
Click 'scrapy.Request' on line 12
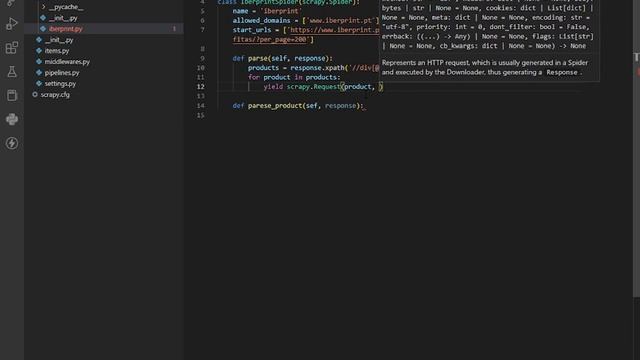pyautogui.click(x=313, y=87)
